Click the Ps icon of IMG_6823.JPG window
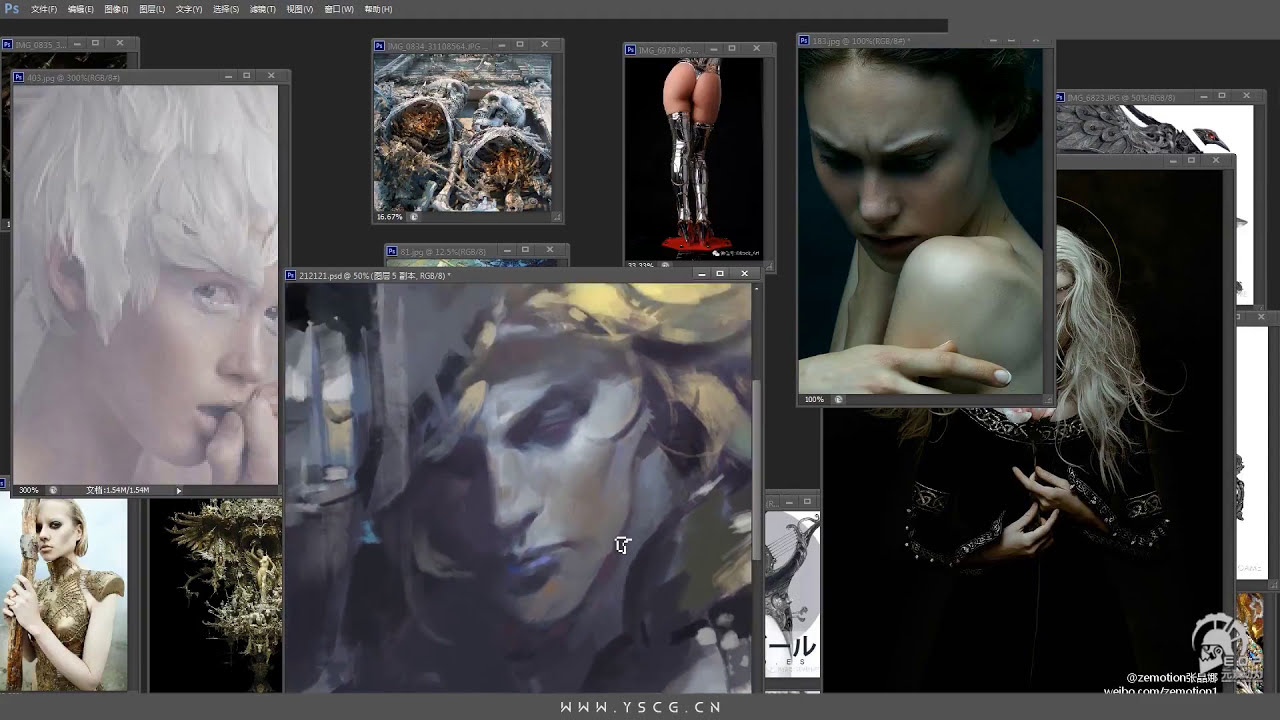 pos(1061,97)
